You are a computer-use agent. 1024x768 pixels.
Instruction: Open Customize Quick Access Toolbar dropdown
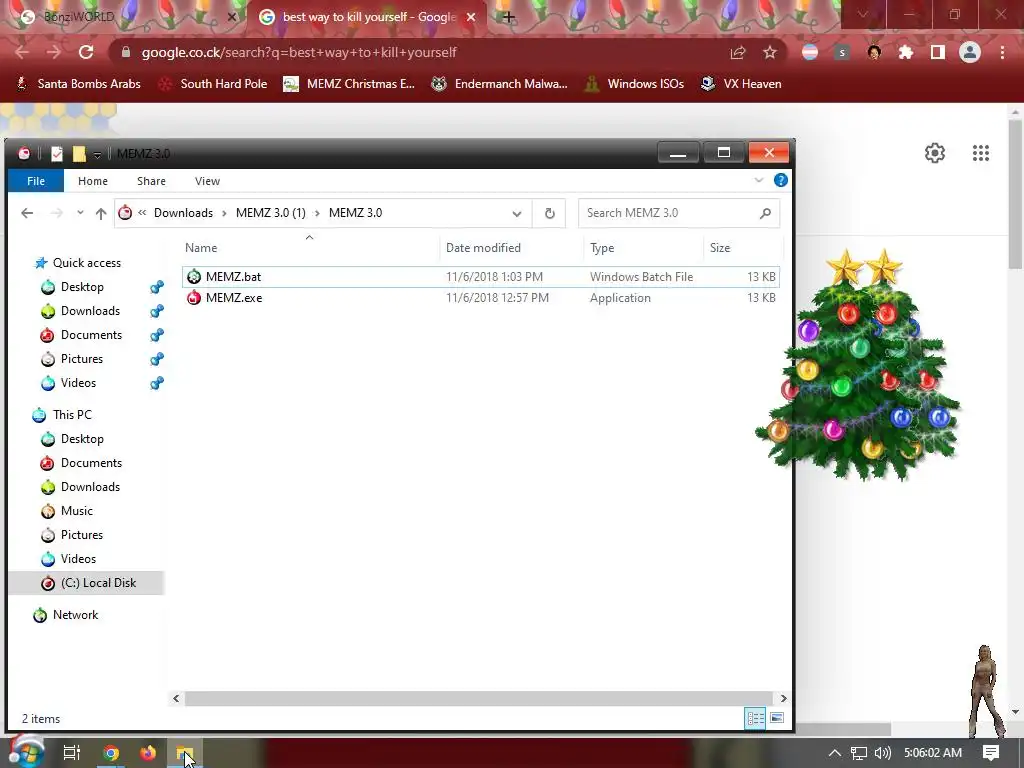[97, 154]
